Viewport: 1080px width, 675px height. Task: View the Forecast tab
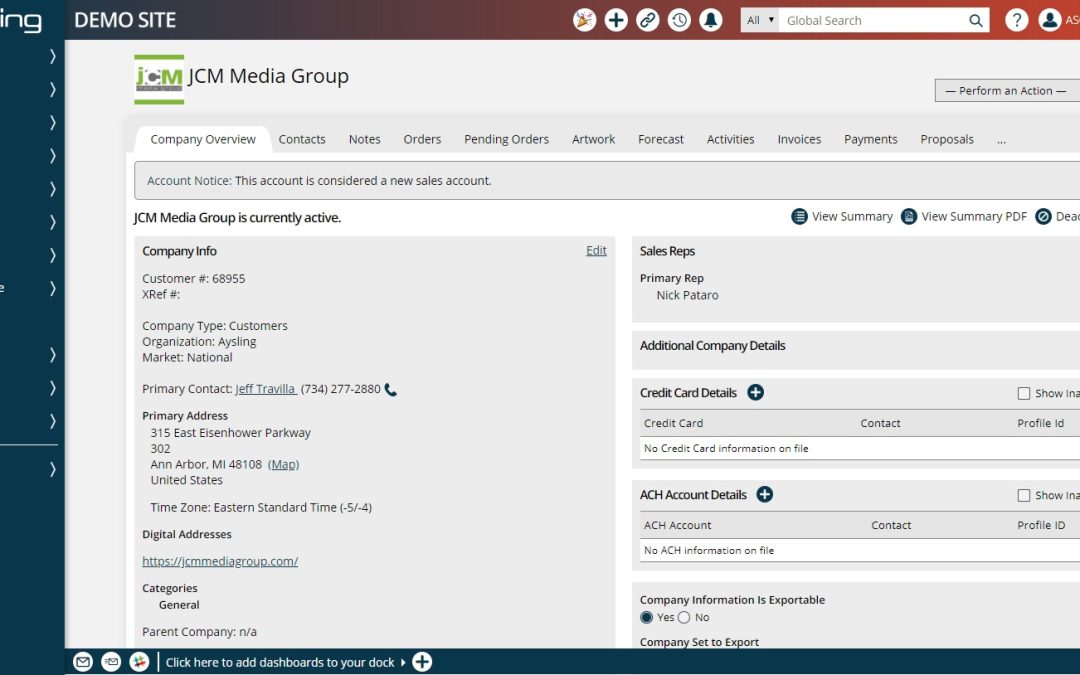click(661, 139)
